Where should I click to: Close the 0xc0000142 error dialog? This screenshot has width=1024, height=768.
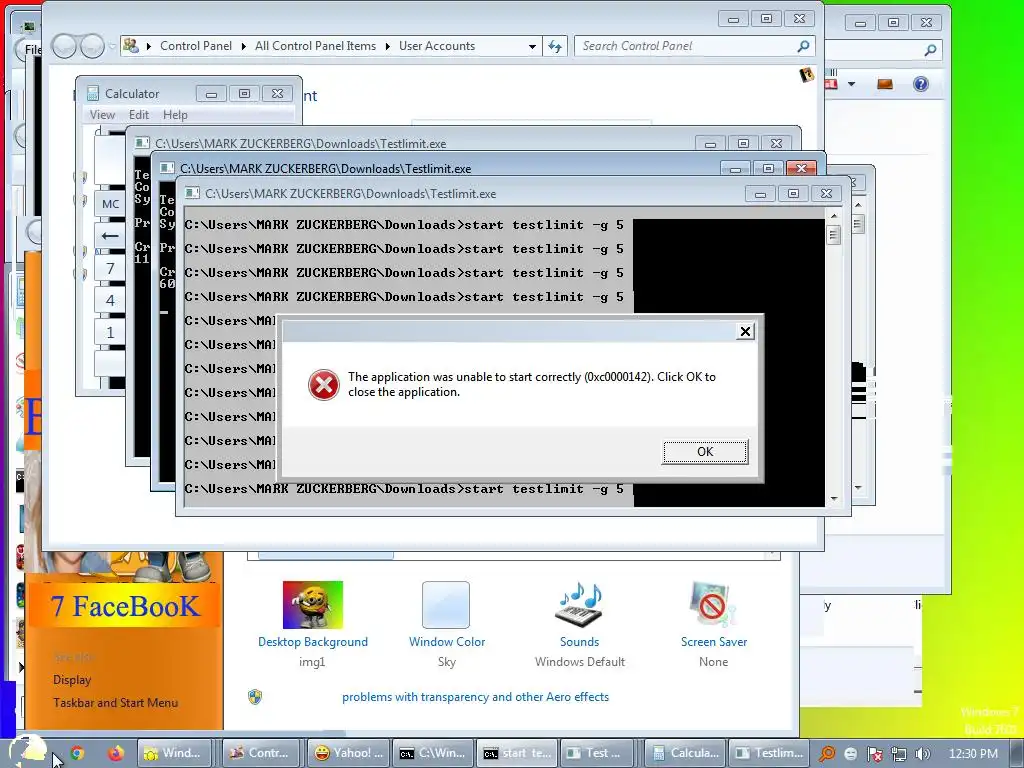click(x=745, y=332)
